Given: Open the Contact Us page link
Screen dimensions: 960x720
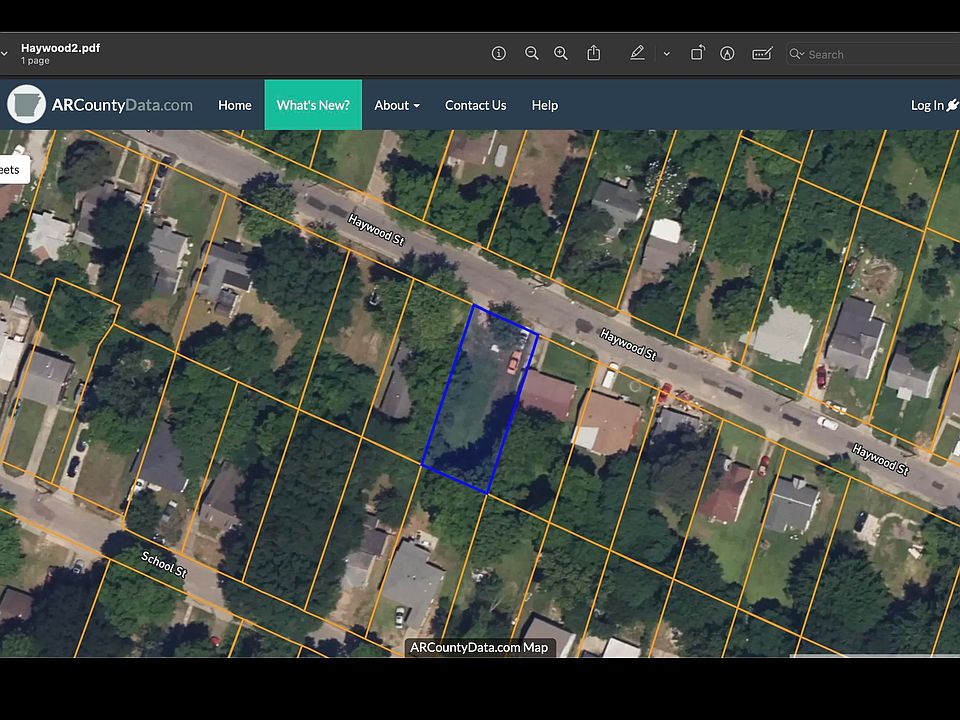Looking at the screenshot, I should point(475,105).
